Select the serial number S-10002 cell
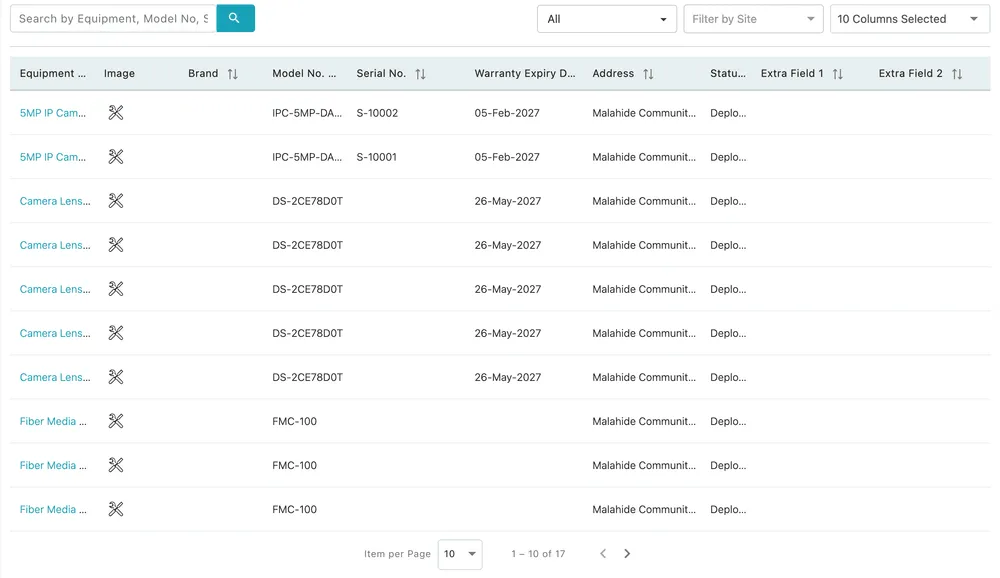 click(x=377, y=113)
